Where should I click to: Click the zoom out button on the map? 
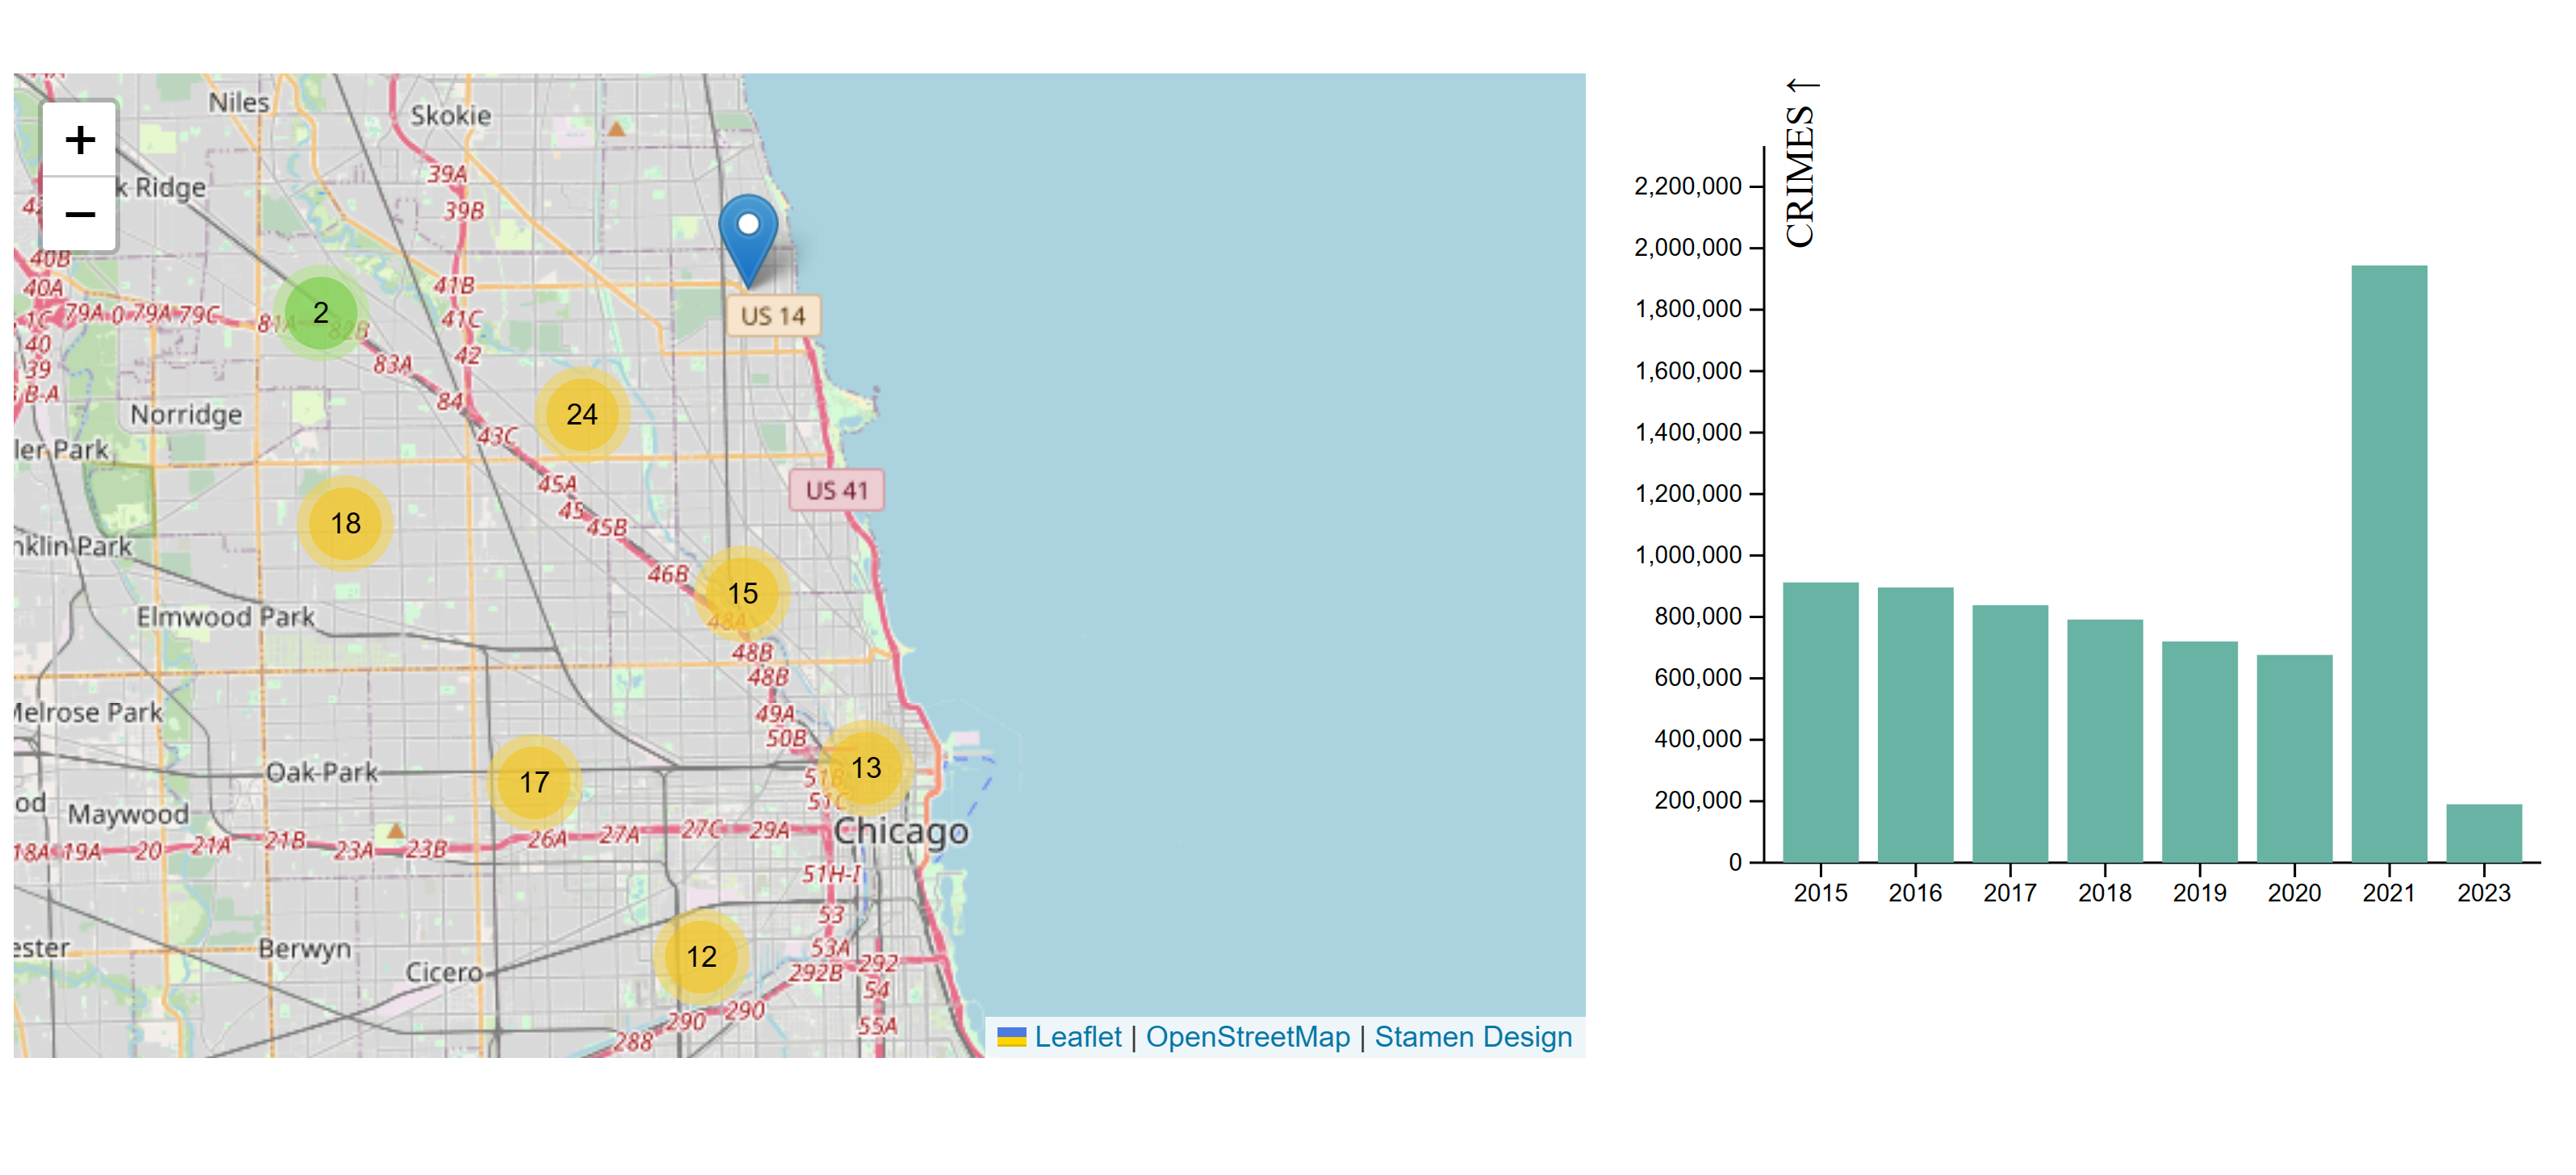pyautogui.click(x=79, y=213)
